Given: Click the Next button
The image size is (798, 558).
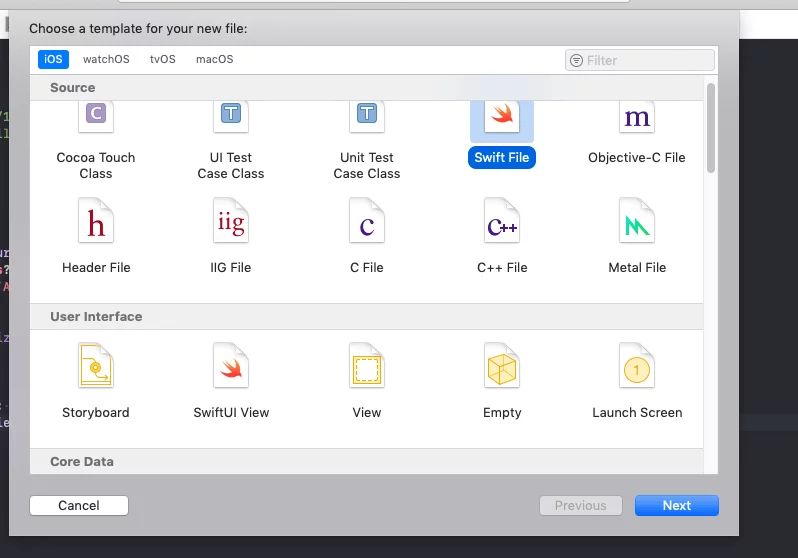Looking at the screenshot, I should click(677, 506).
